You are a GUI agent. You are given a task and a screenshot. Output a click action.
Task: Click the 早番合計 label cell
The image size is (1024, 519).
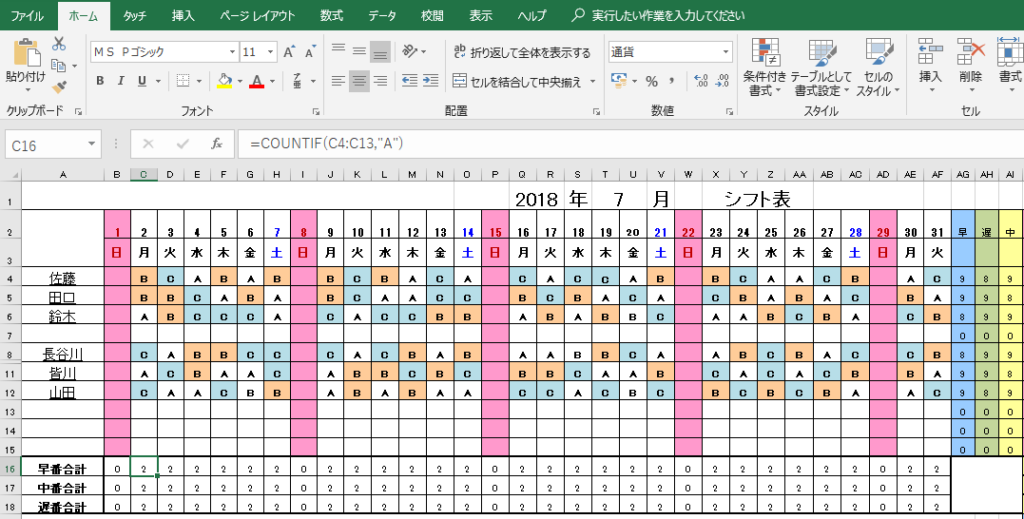63,468
